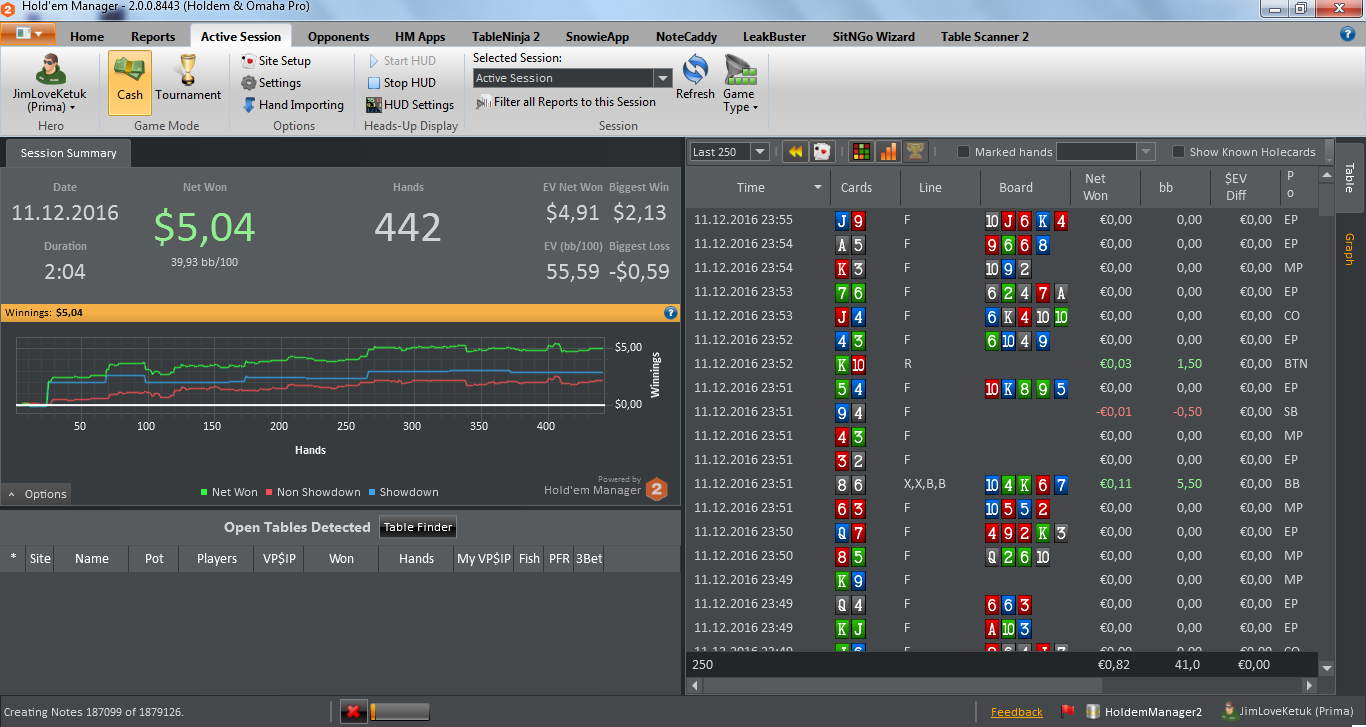
Task: Open HUD Settings
Action: tap(410, 105)
